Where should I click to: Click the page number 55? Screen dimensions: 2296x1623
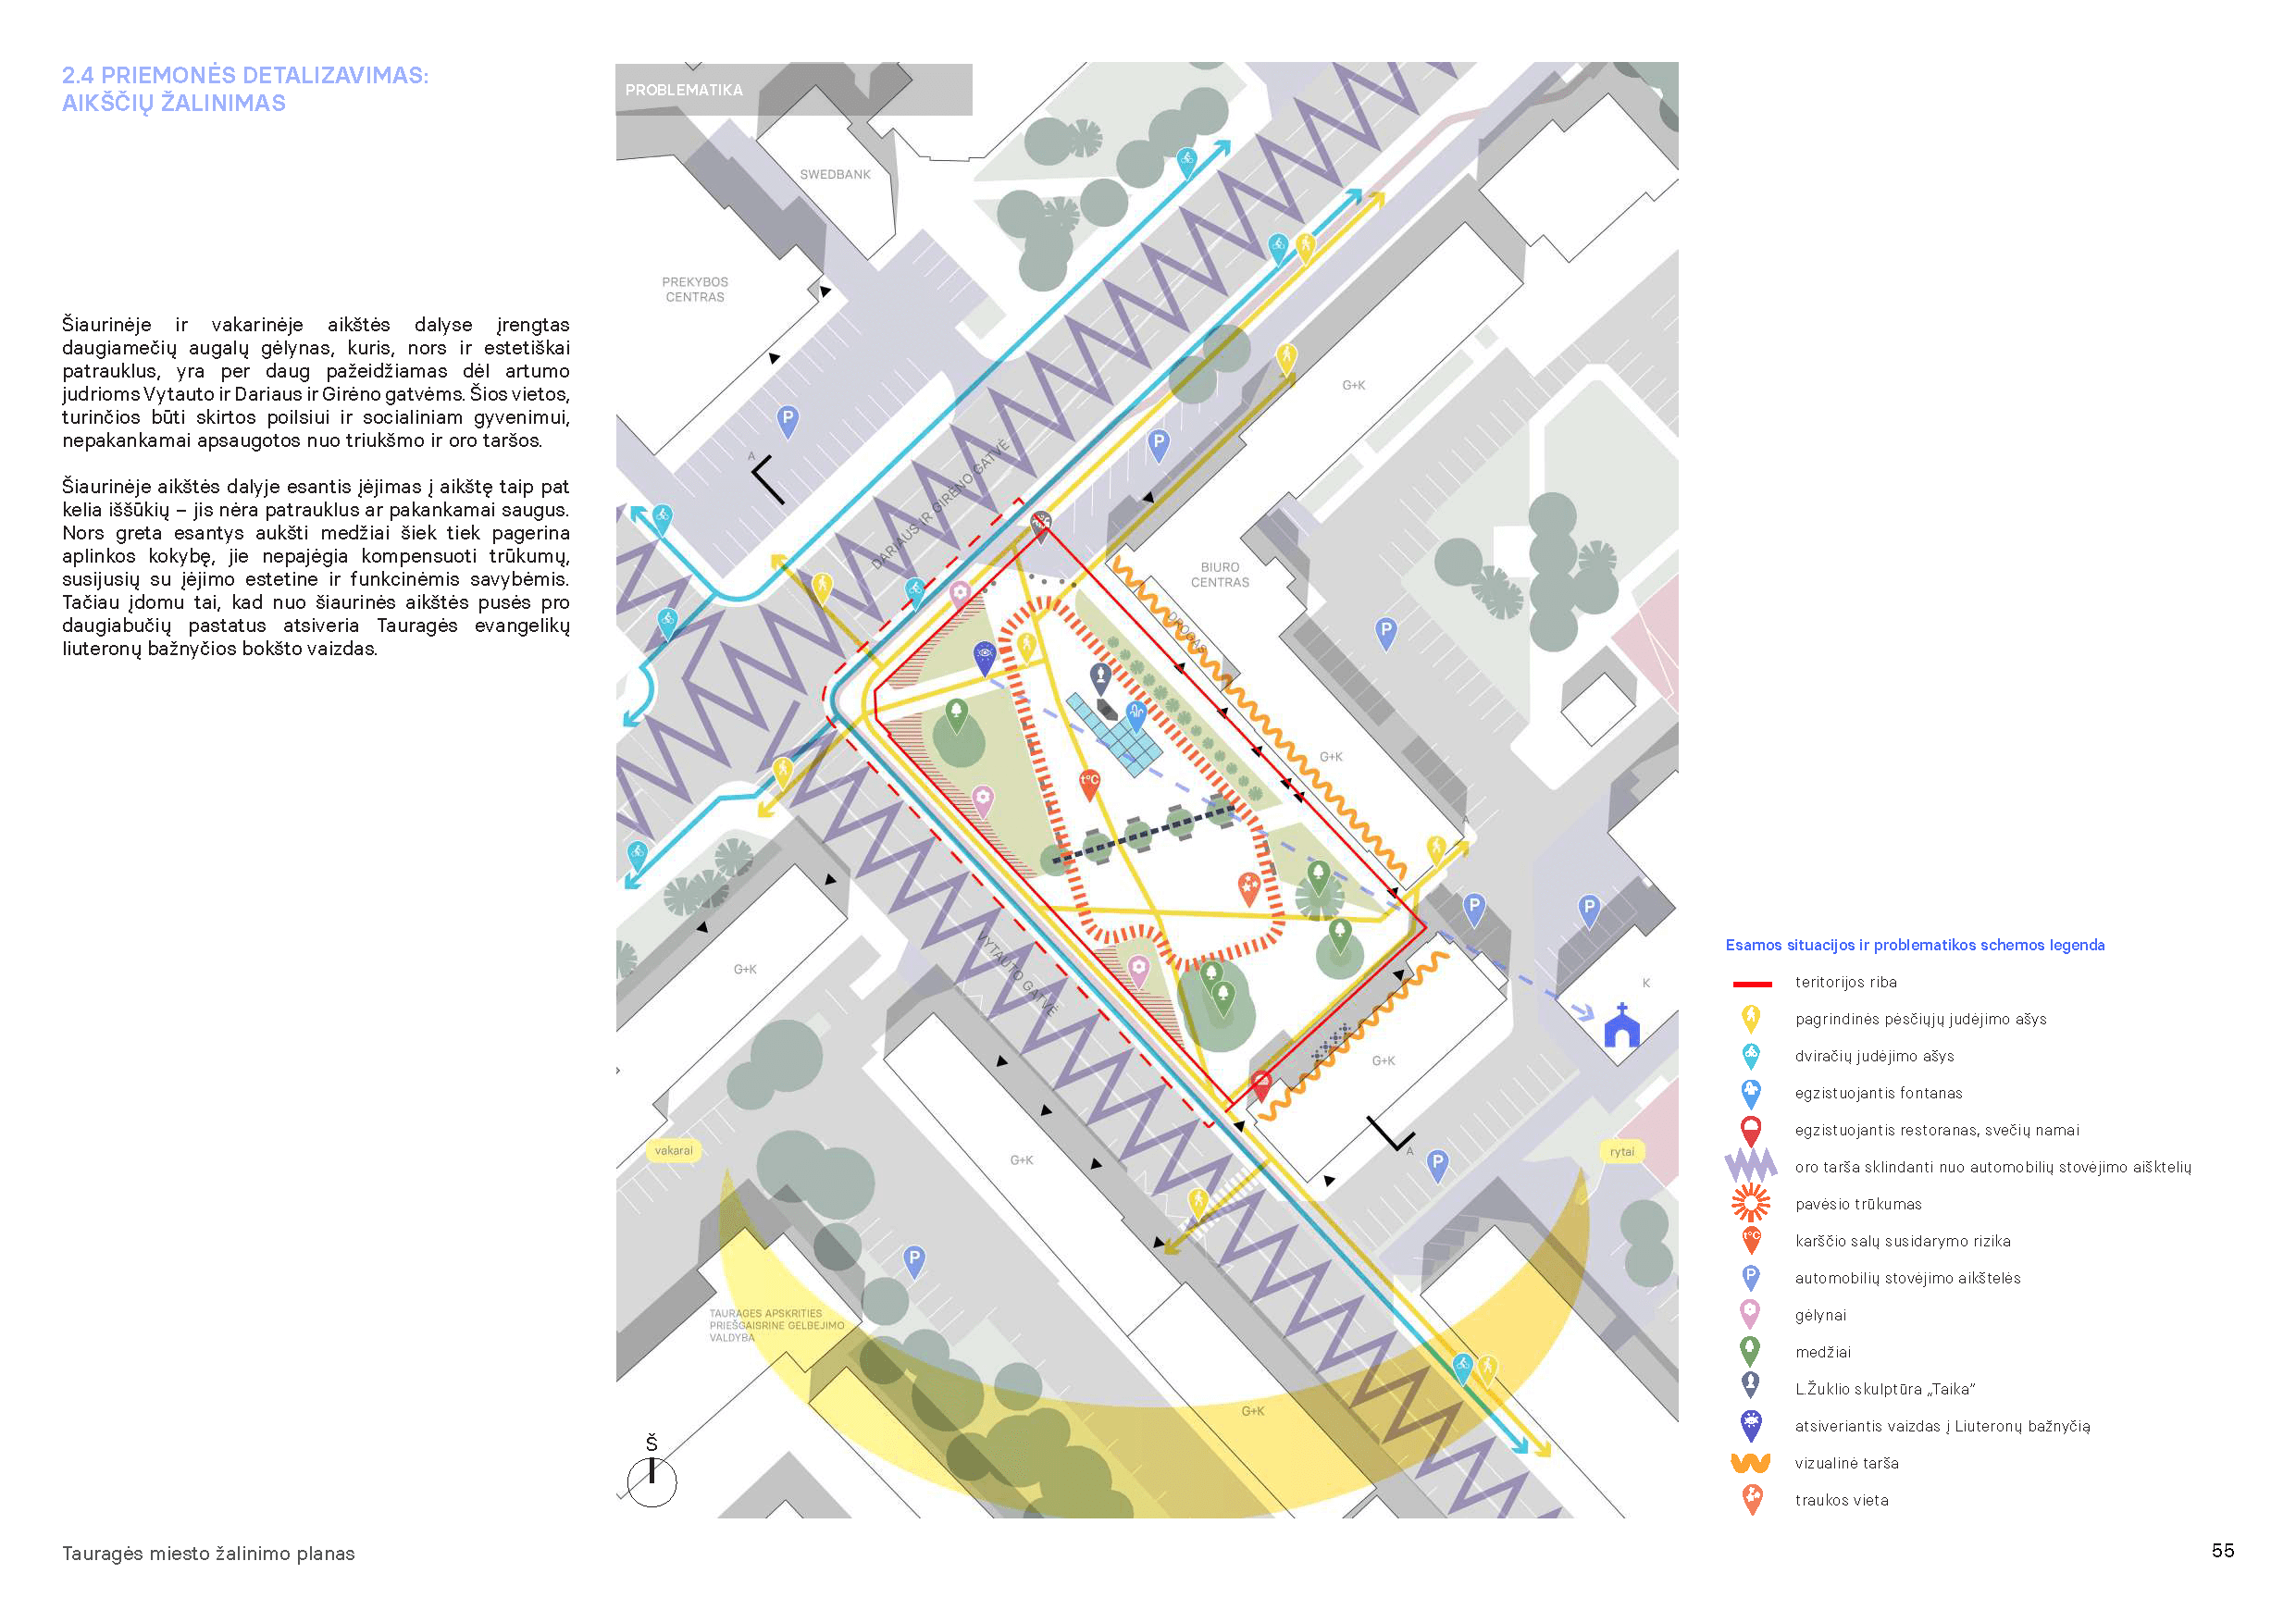(x=2222, y=1550)
